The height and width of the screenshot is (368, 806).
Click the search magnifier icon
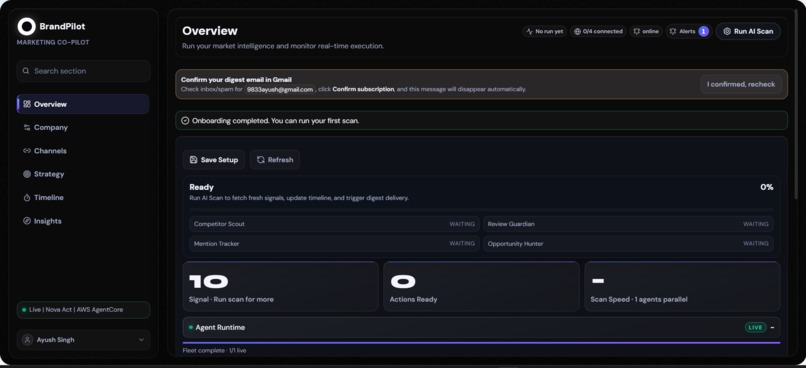click(26, 71)
